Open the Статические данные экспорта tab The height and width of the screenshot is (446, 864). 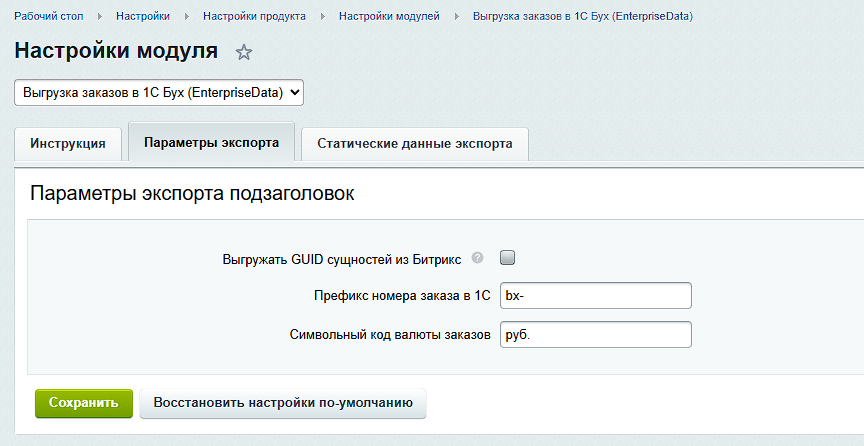tap(414, 143)
